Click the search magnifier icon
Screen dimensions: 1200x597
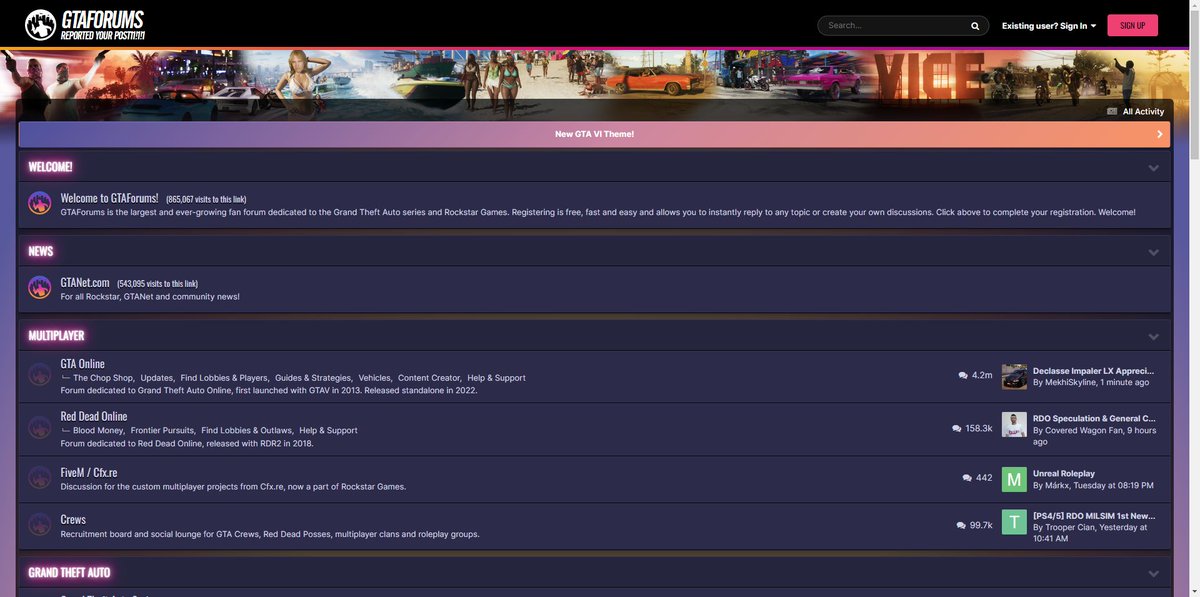(x=975, y=26)
